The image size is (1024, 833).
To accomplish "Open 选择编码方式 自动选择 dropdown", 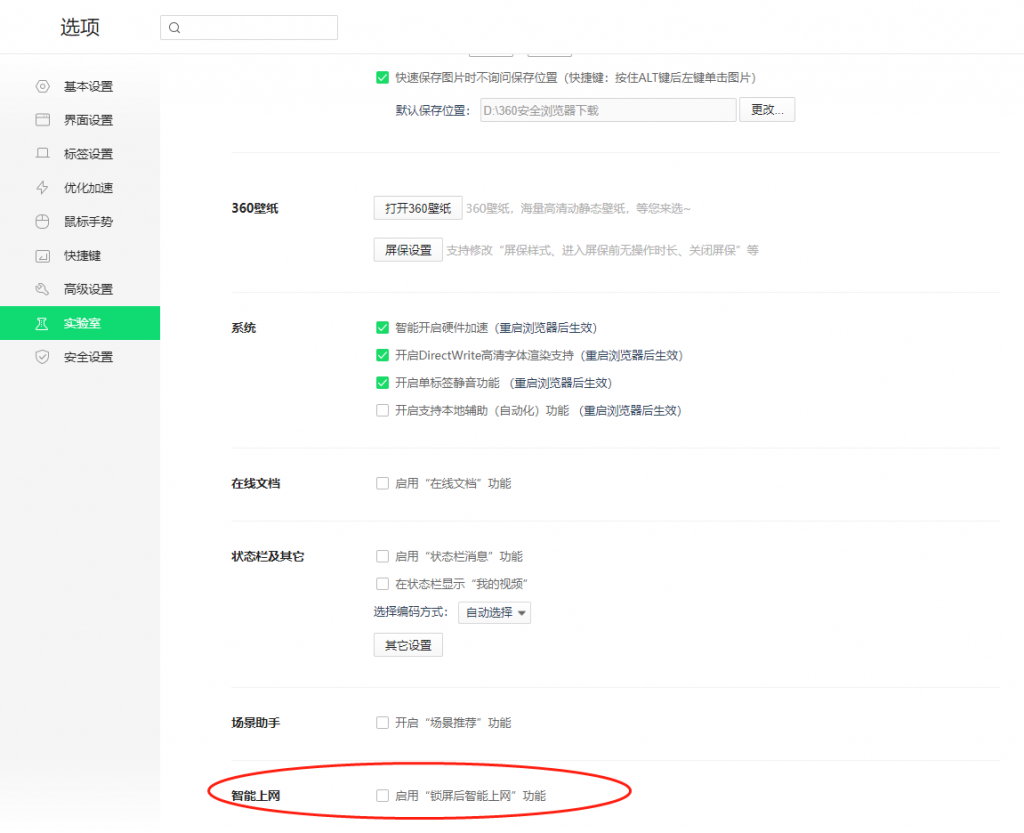I will click(494, 612).
